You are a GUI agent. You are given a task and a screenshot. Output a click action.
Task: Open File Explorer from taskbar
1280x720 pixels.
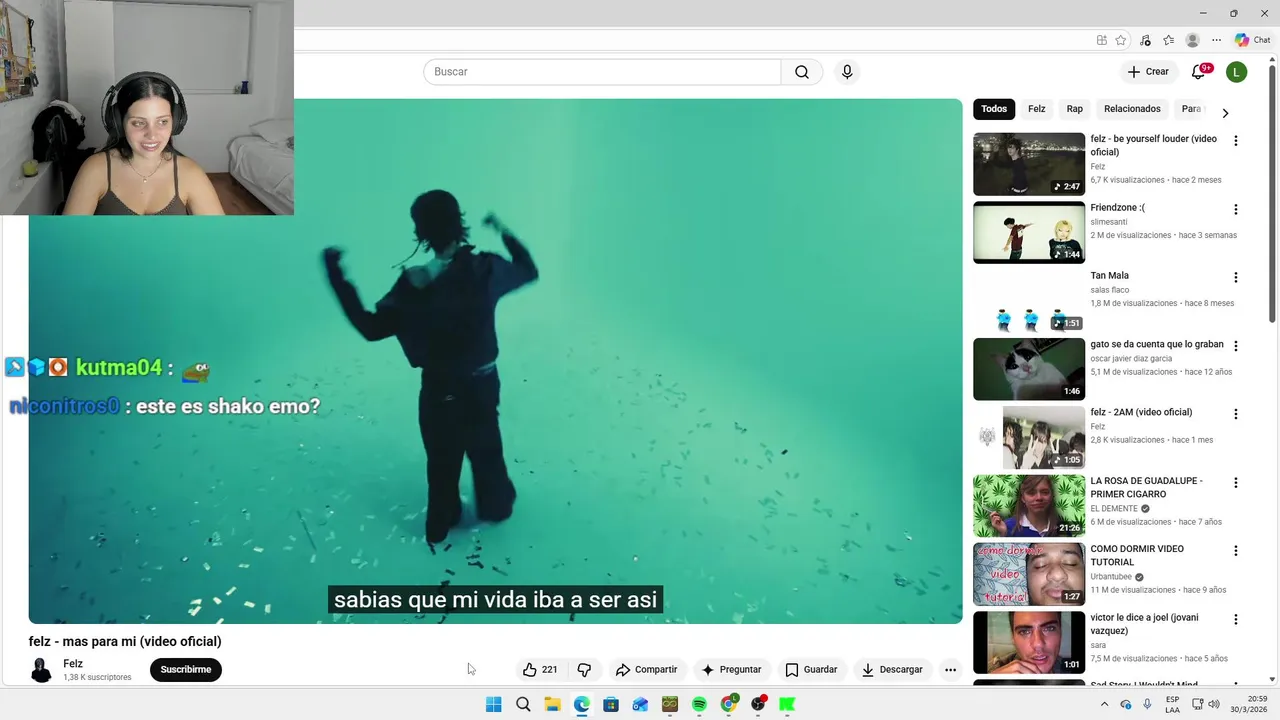(552, 704)
